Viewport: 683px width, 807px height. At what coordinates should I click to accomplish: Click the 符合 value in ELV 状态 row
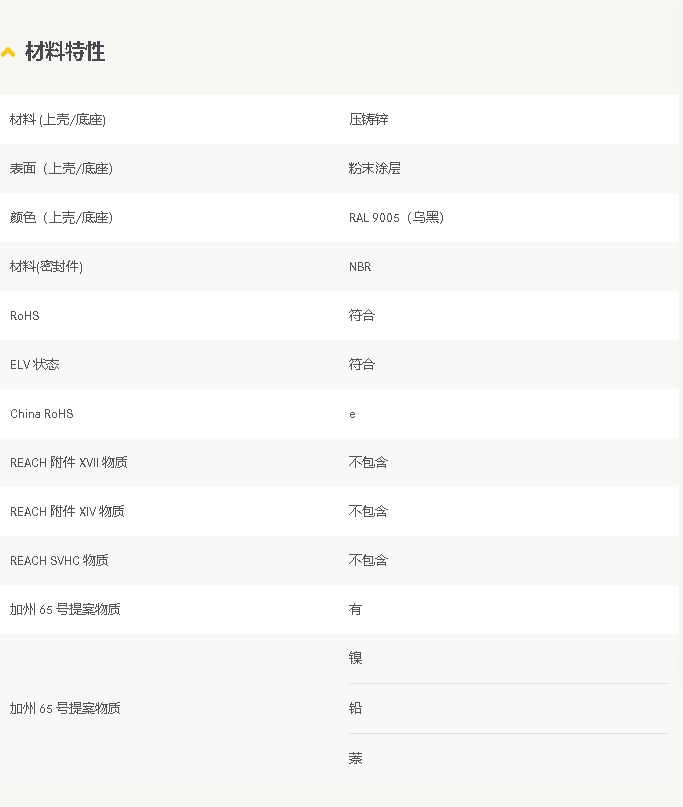362,364
